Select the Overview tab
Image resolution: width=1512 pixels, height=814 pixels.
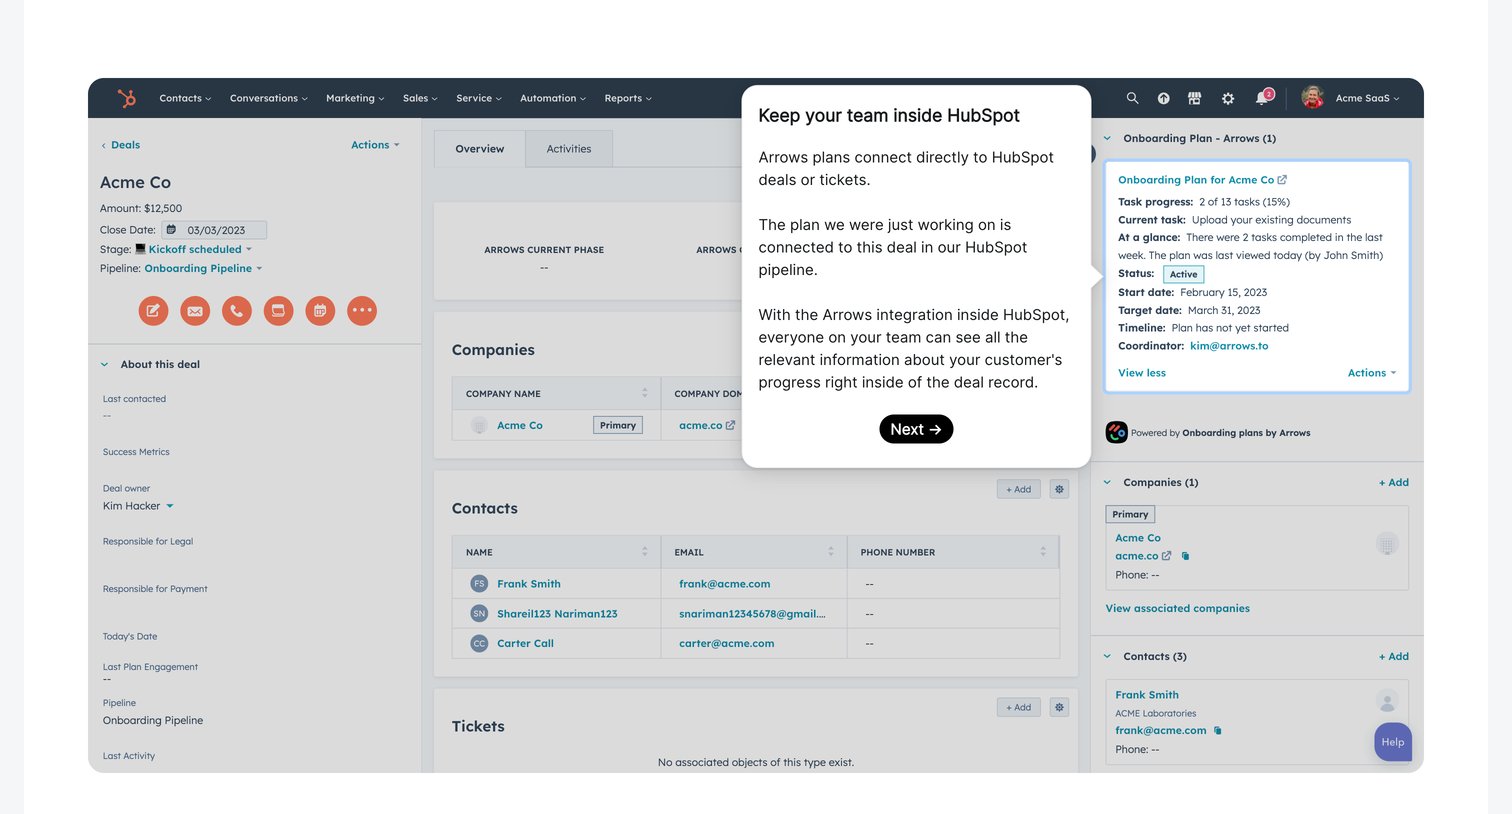tap(480, 149)
